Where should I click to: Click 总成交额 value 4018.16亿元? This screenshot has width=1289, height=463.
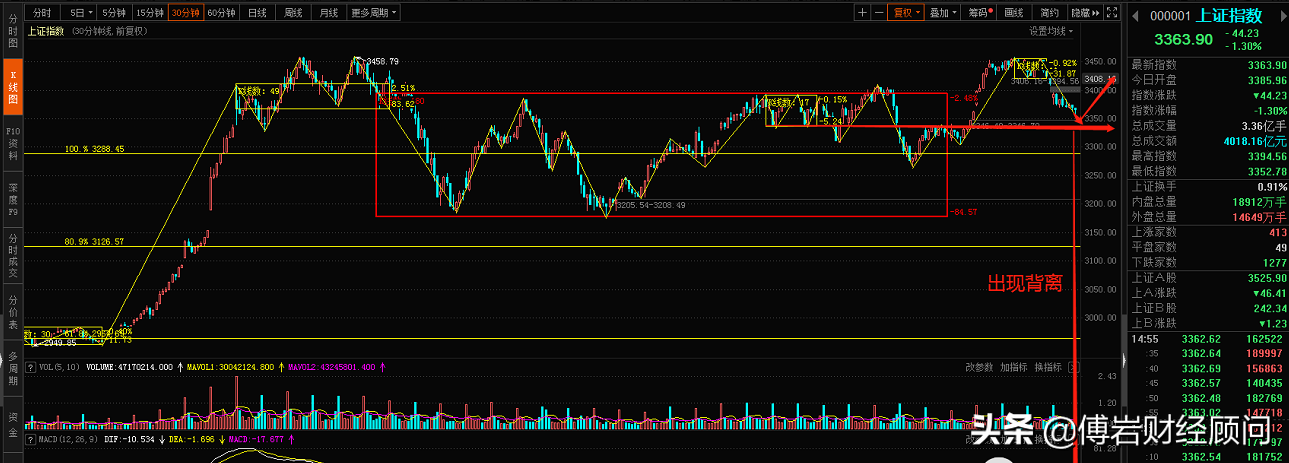(1256, 141)
